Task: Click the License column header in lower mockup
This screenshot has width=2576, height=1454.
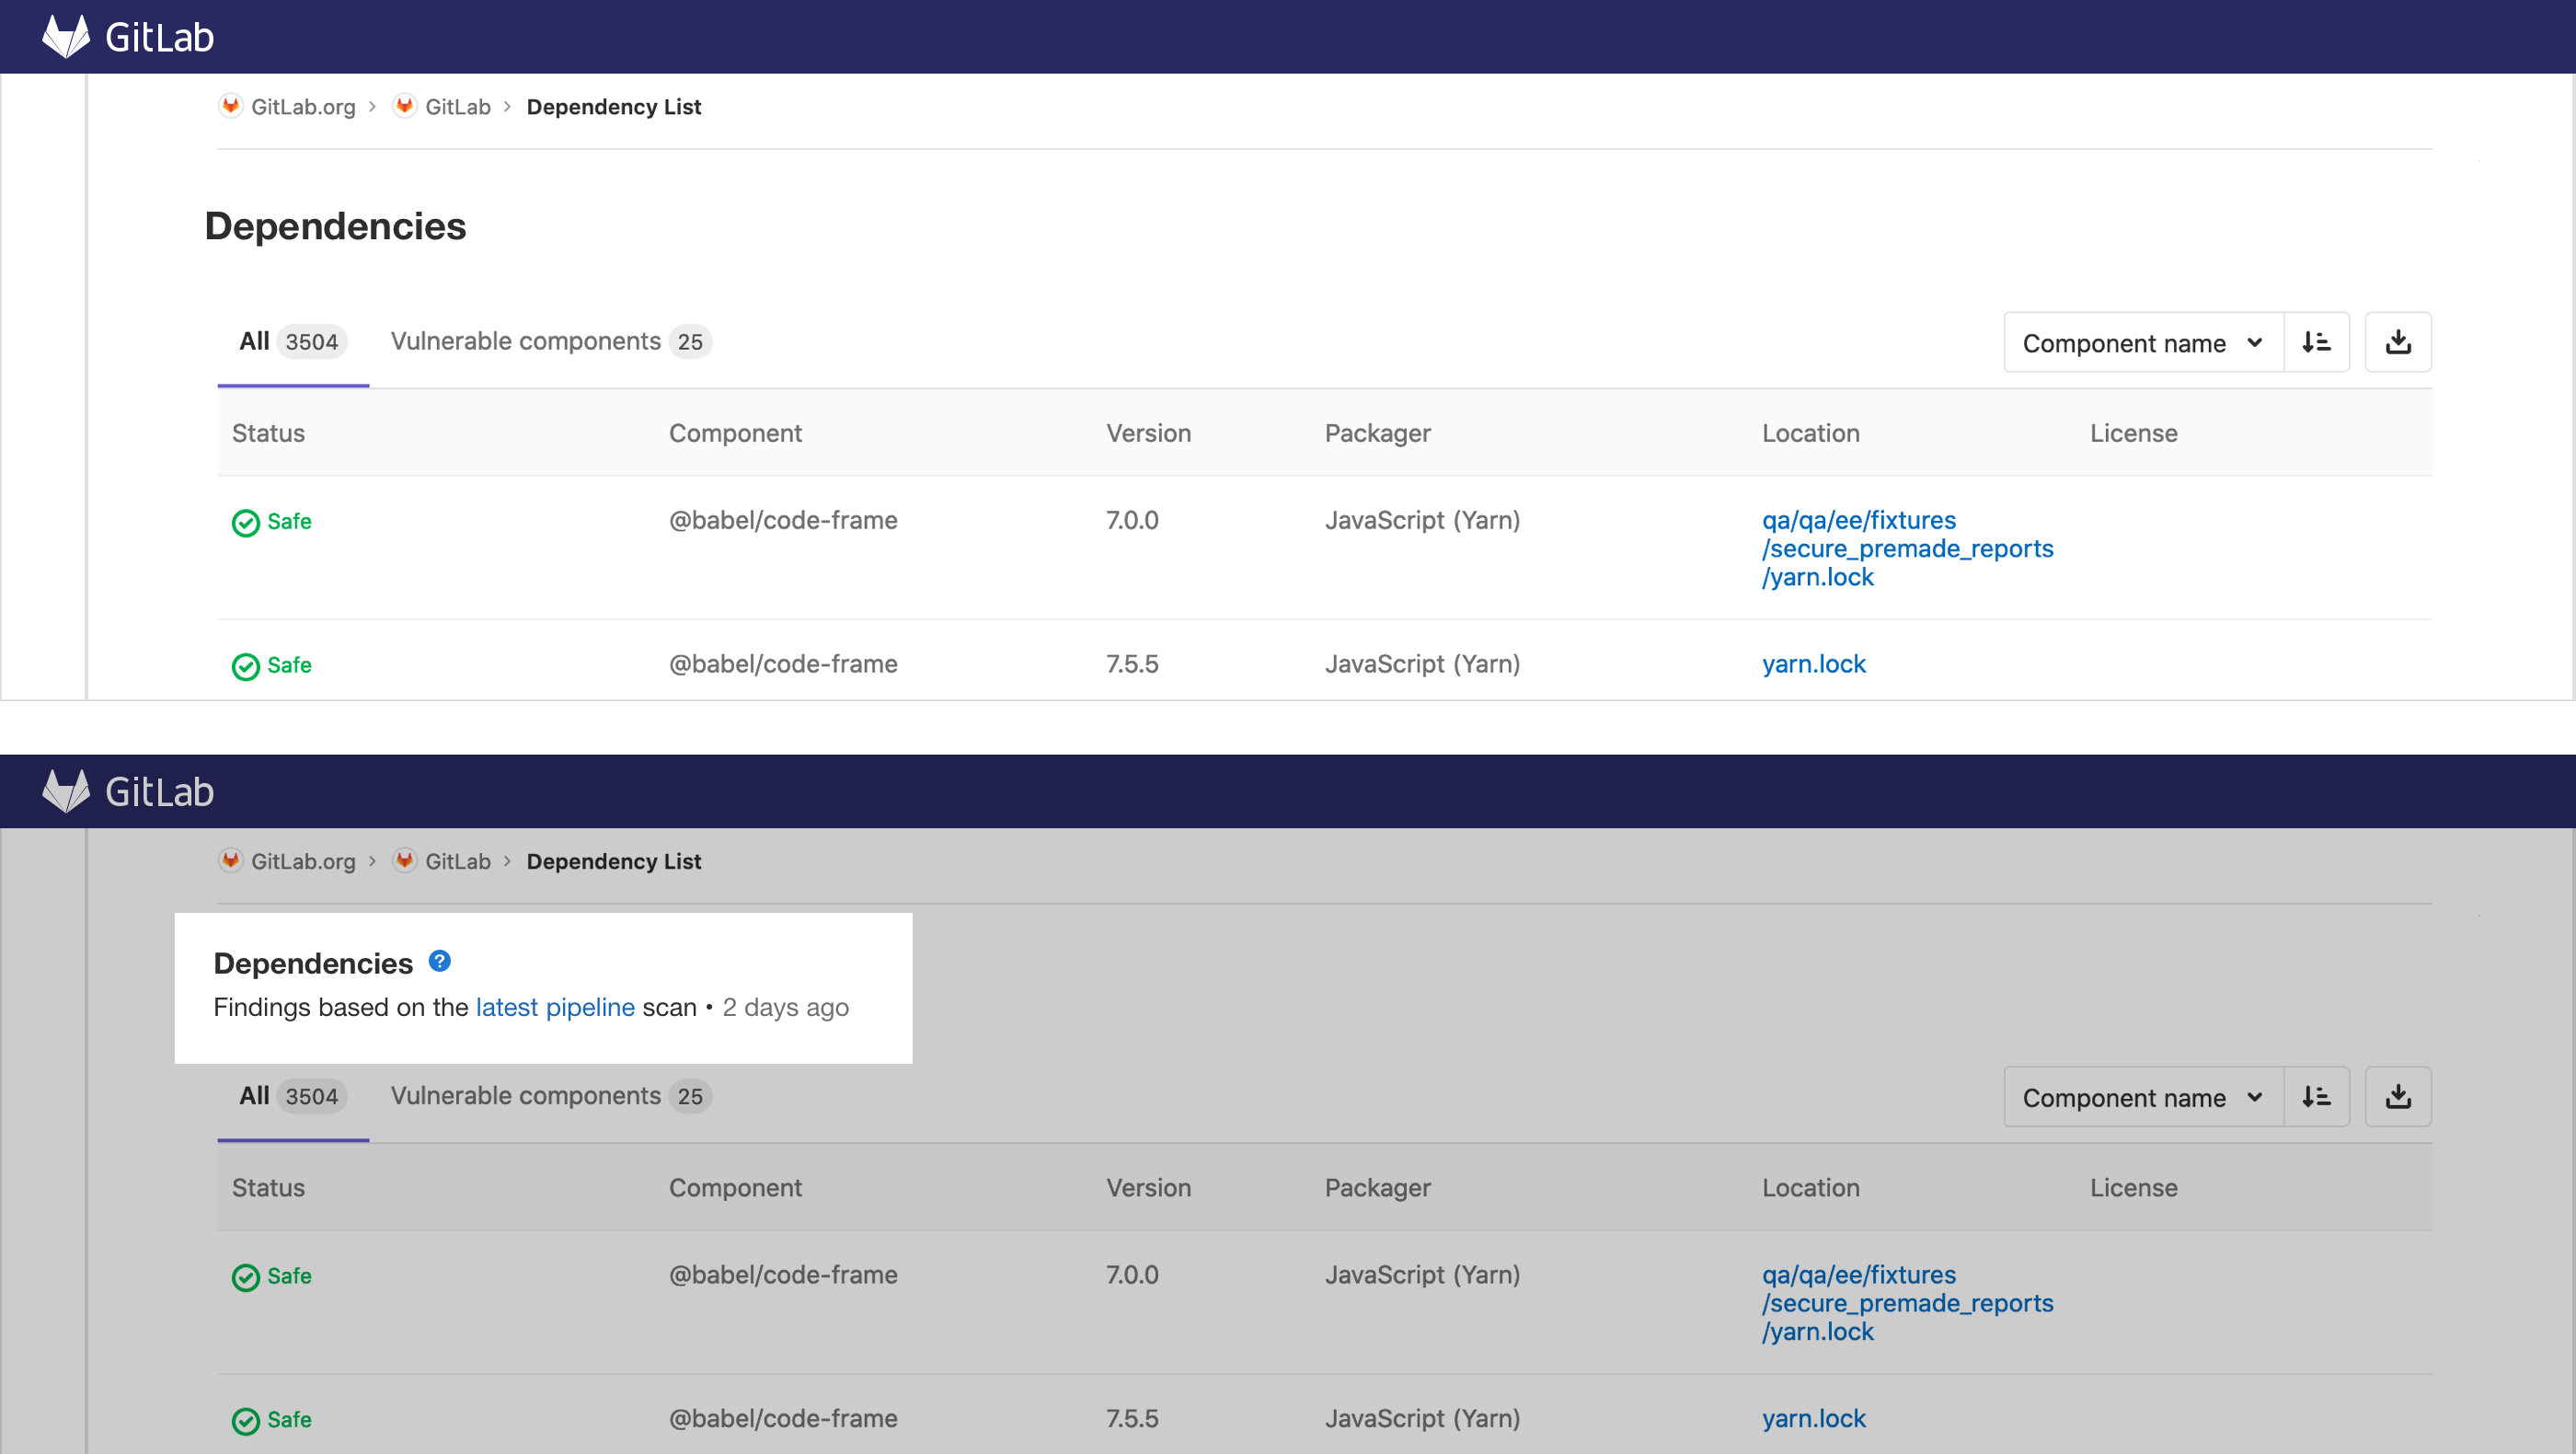Action: click(x=2133, y=1187)
